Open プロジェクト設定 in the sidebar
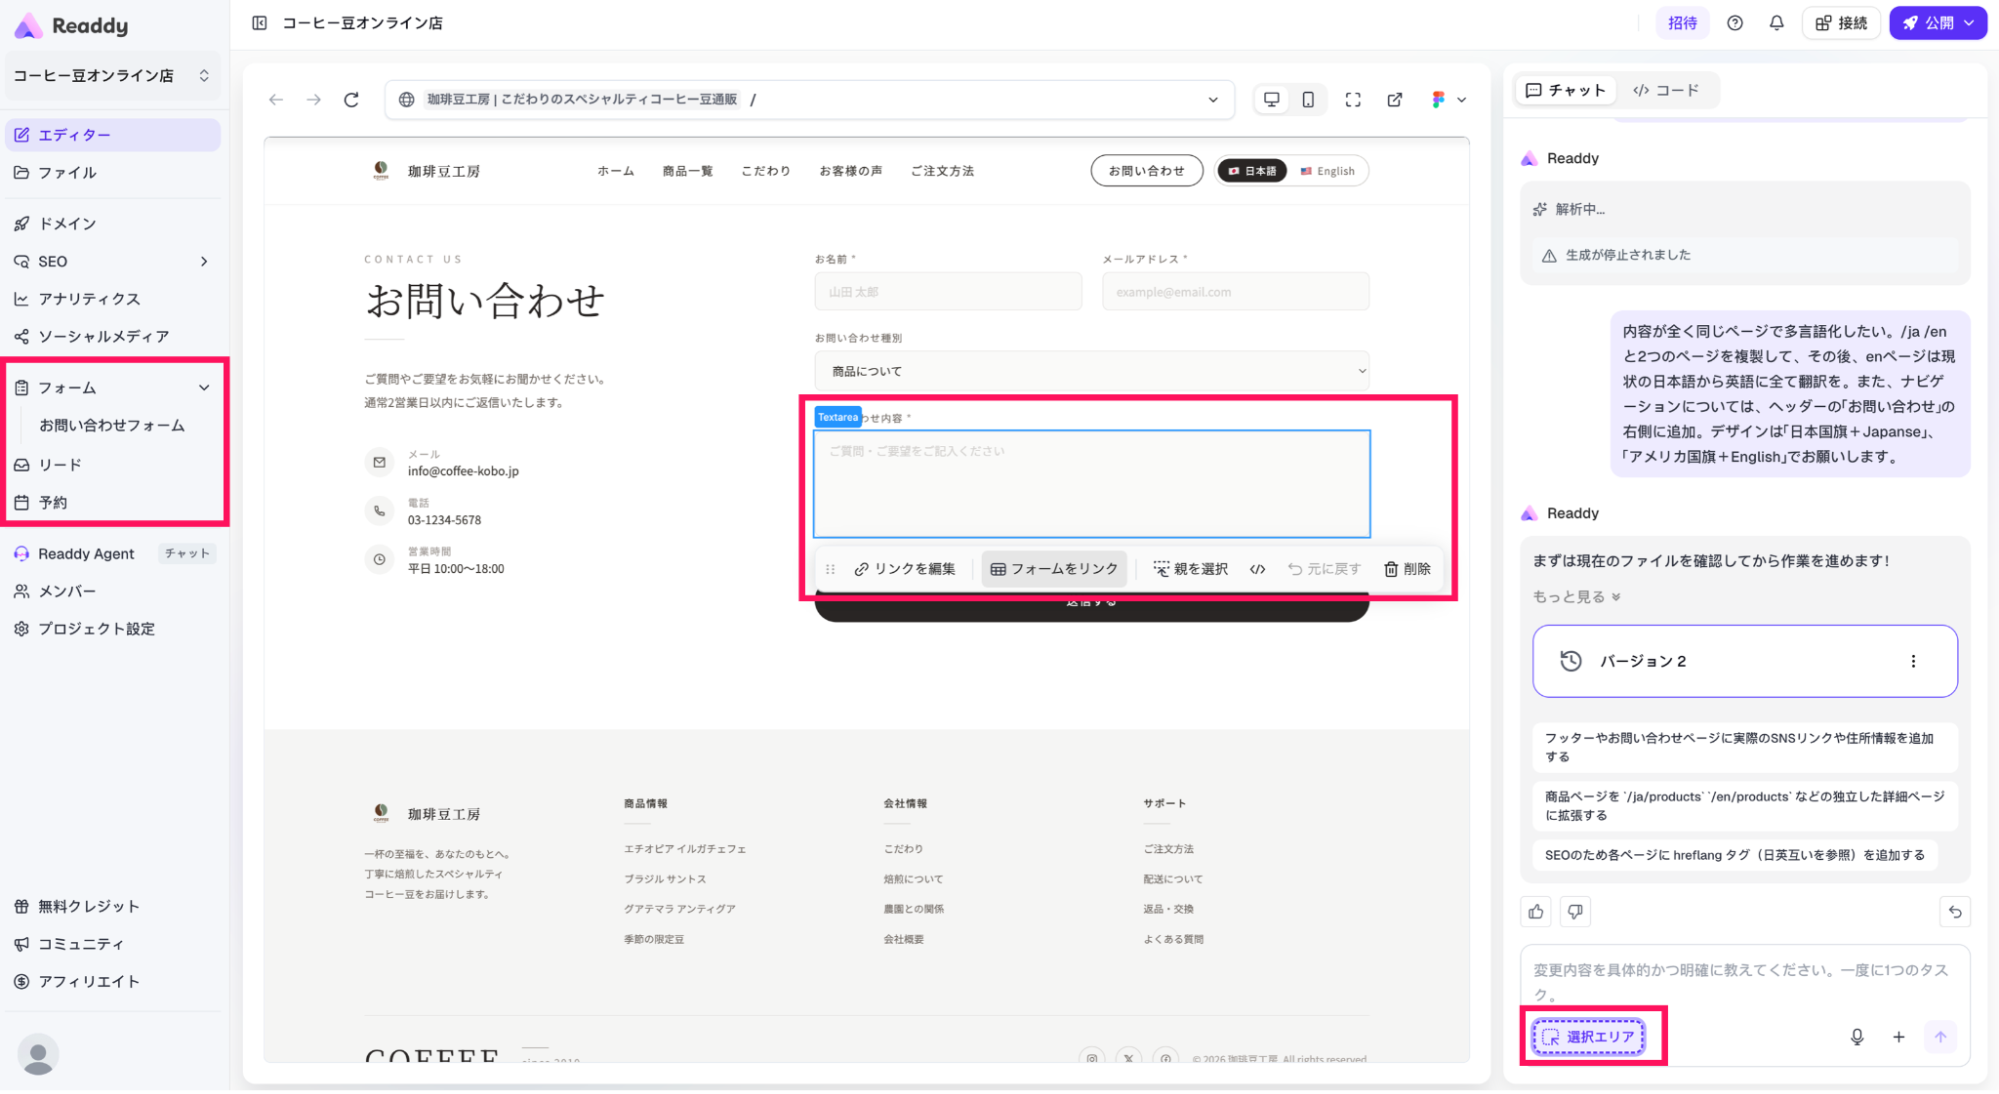 click(x=112, y=629)
